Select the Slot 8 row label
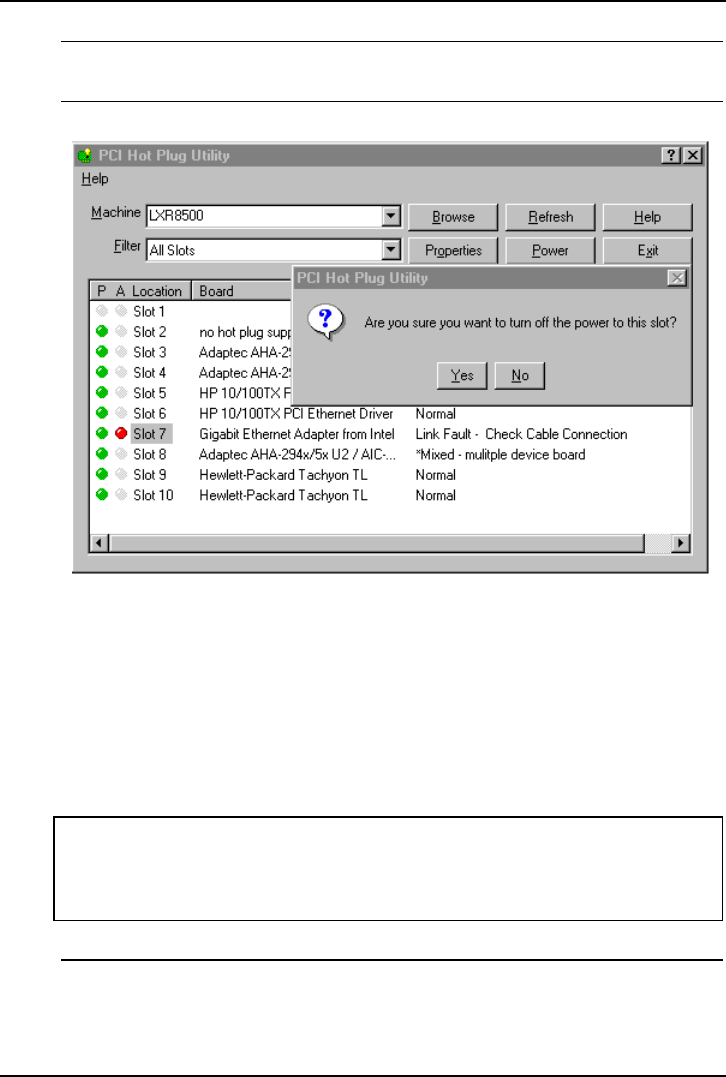 150,454
